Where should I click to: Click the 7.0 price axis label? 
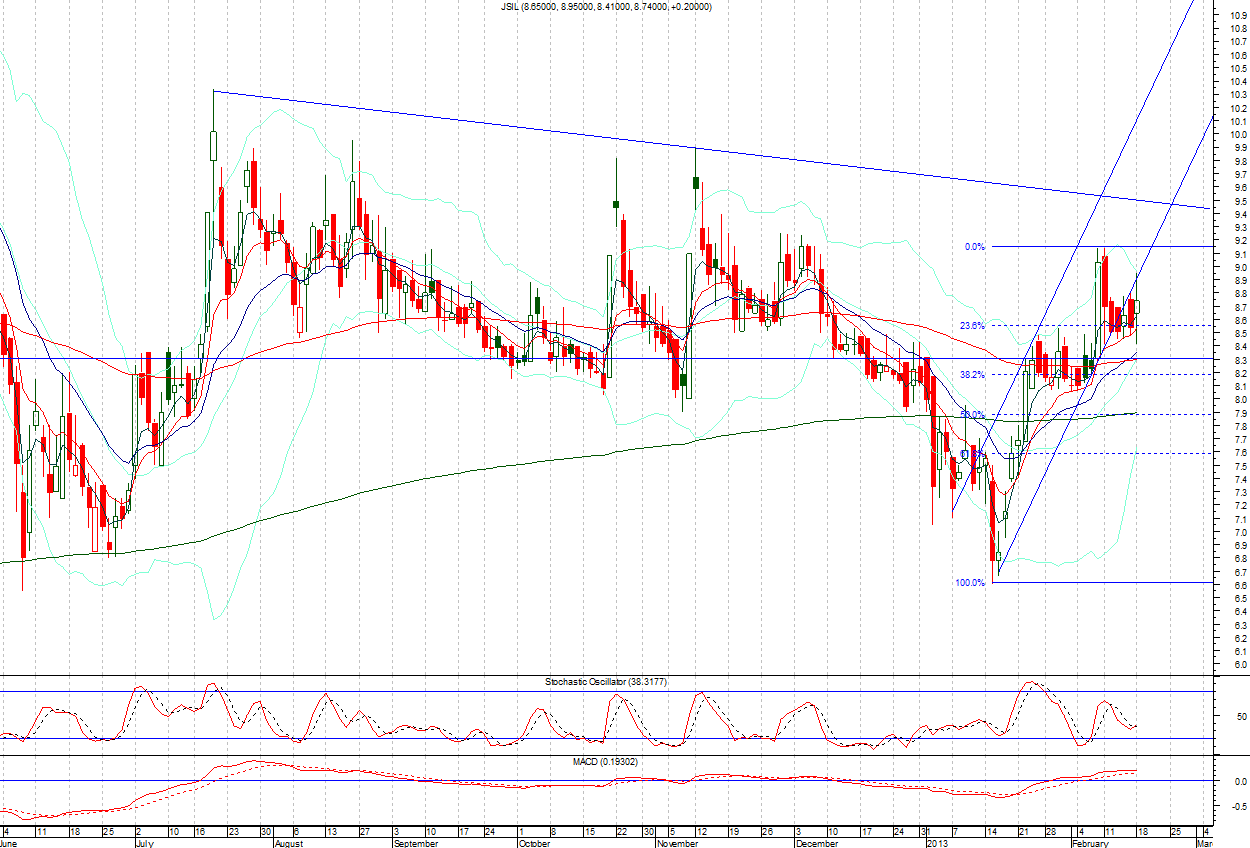click(1238, 532)
